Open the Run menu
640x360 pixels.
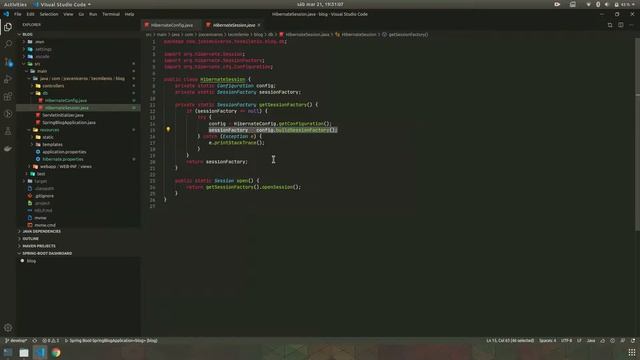pos(93,14)
